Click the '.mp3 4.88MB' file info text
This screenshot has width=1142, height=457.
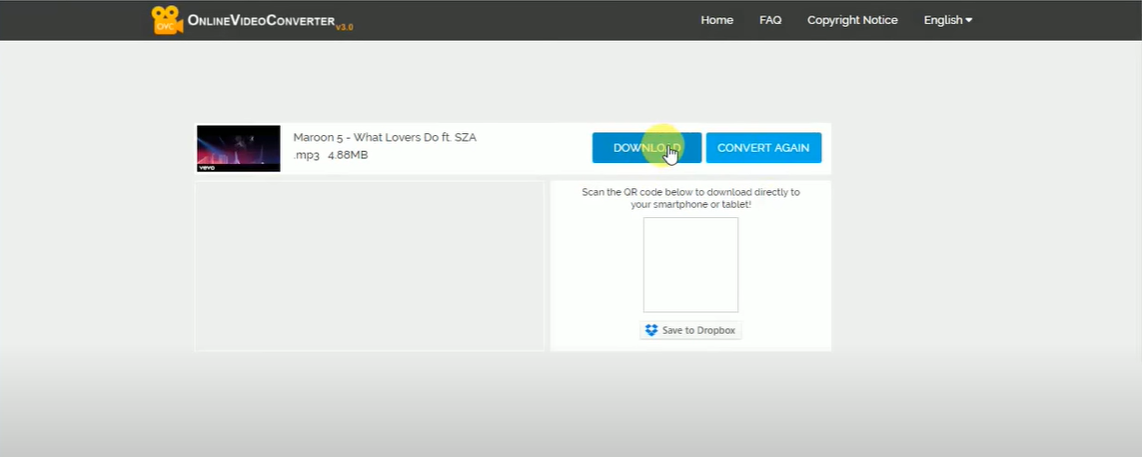tap(331, 155)
